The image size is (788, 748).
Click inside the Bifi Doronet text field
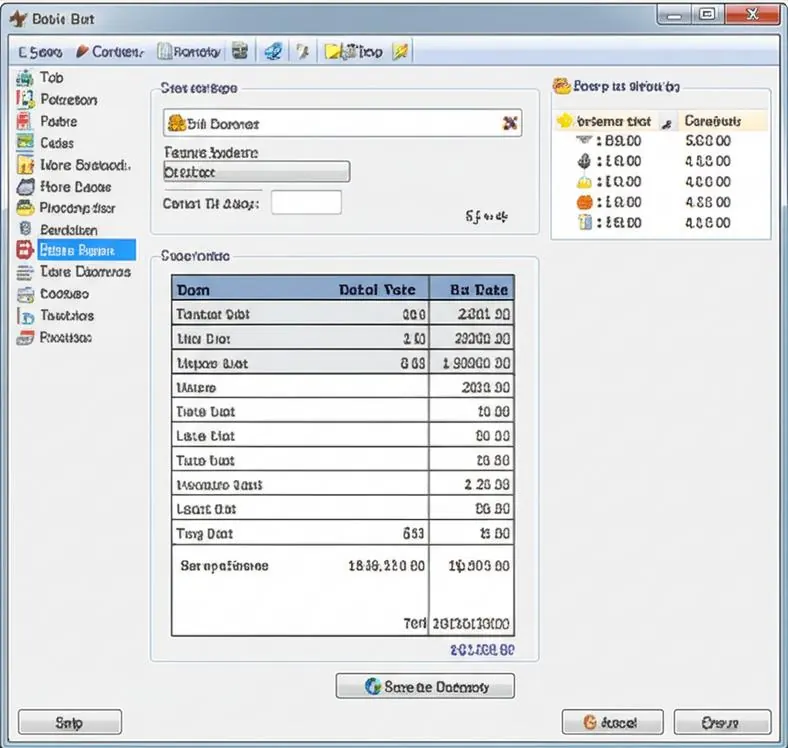click(x=342, y=123)
